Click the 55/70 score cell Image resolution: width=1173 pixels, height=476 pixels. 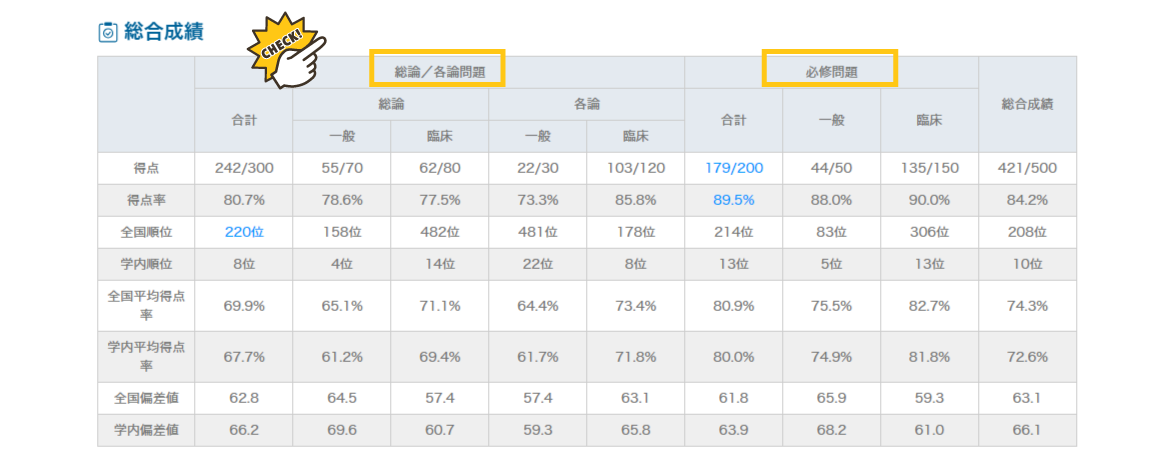click(342, 168)
